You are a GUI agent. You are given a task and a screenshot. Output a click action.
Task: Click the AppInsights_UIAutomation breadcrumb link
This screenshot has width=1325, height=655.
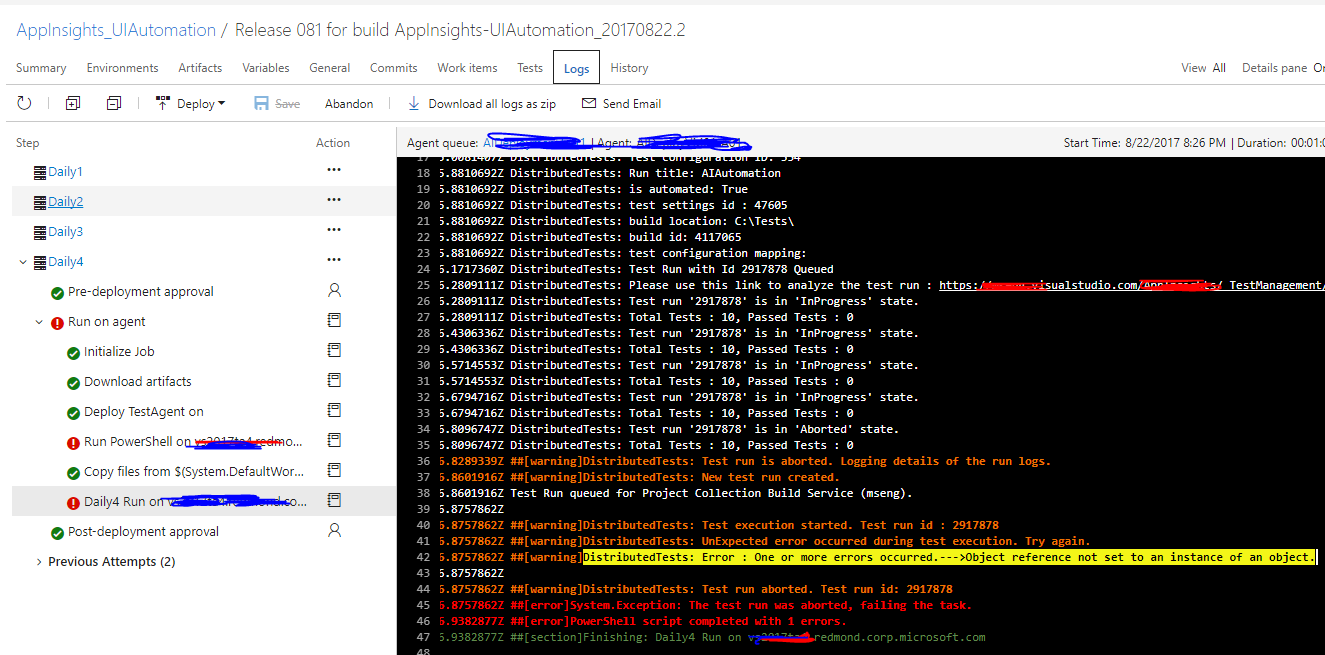click(116, 30)
